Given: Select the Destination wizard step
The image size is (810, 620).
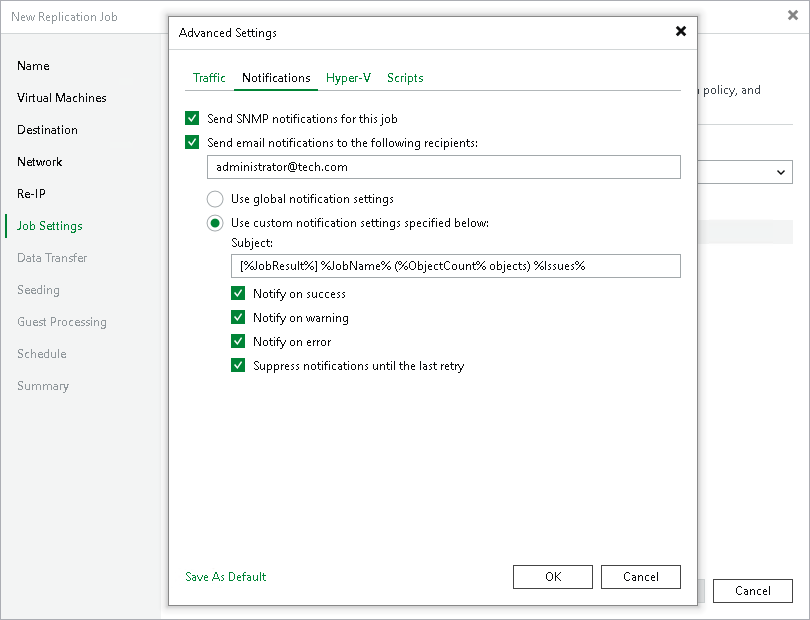Looking at the screenshot, I should [x=47, y=130].
